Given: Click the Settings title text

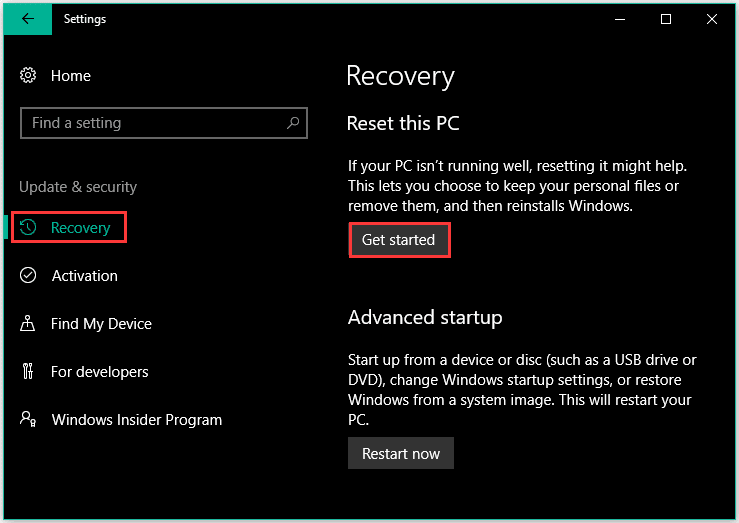Looking at the screenshot, I should 85,19.
